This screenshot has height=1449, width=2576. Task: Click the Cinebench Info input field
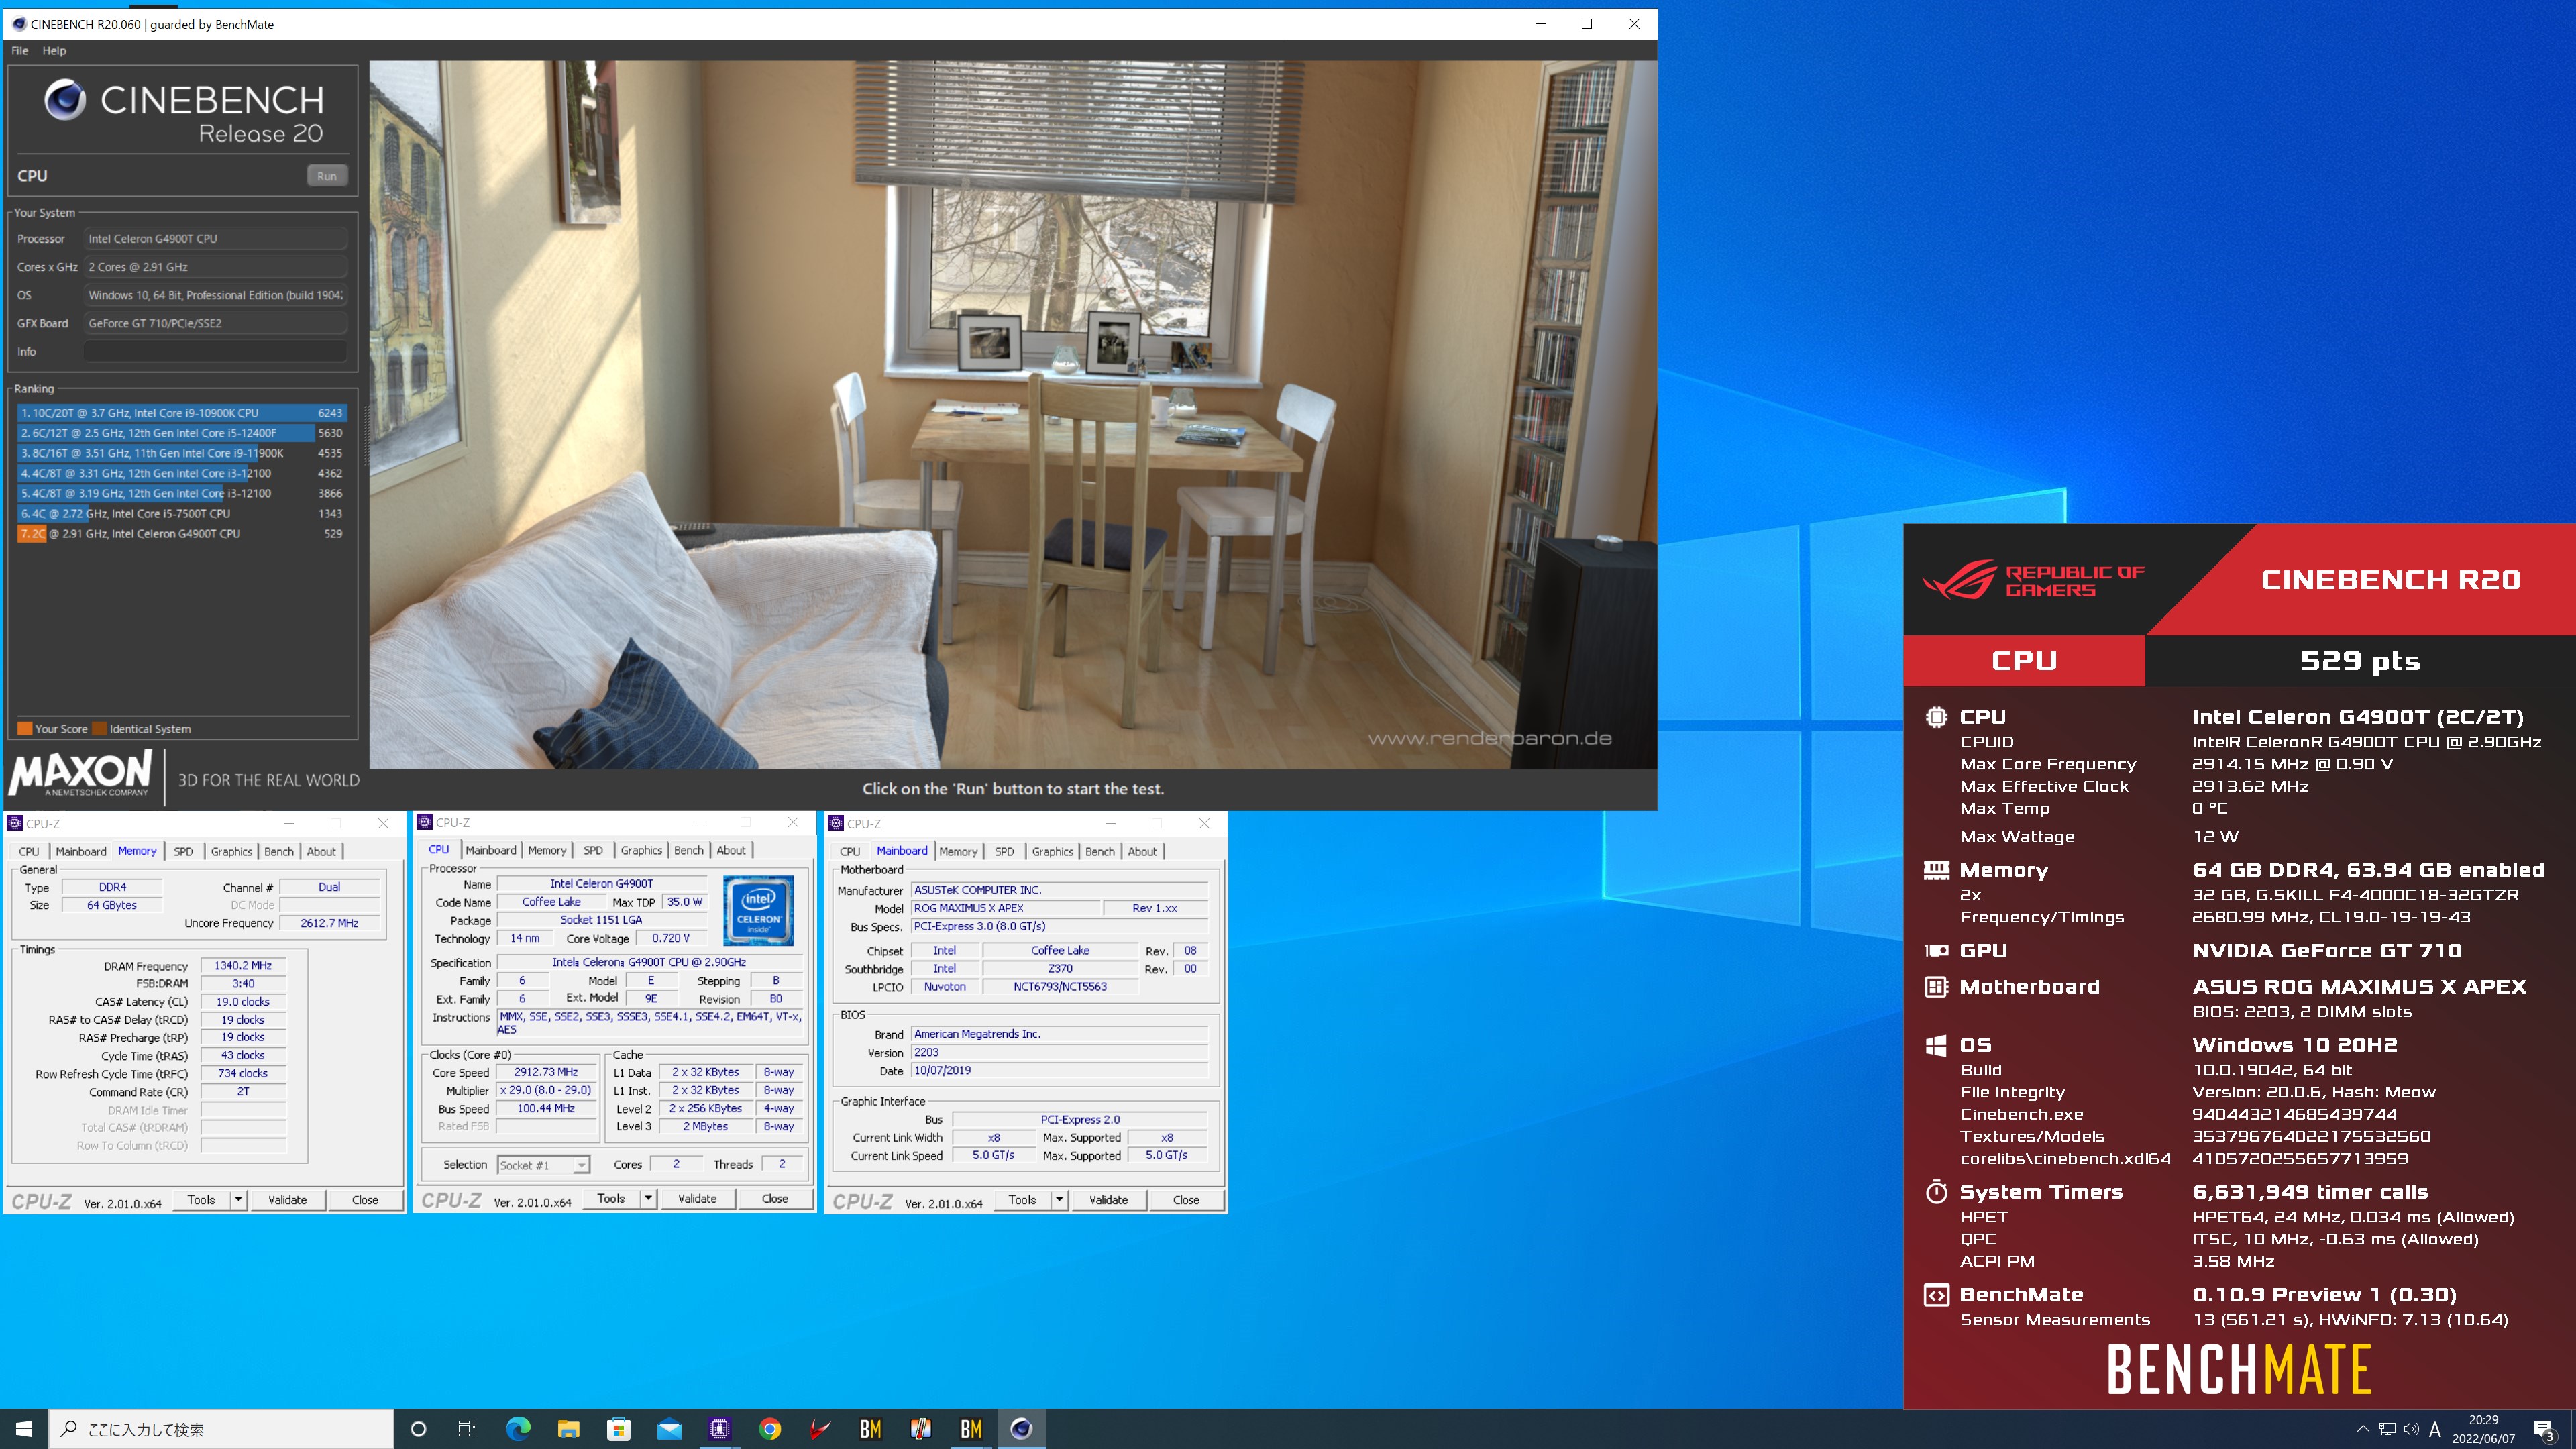point(216,352)
